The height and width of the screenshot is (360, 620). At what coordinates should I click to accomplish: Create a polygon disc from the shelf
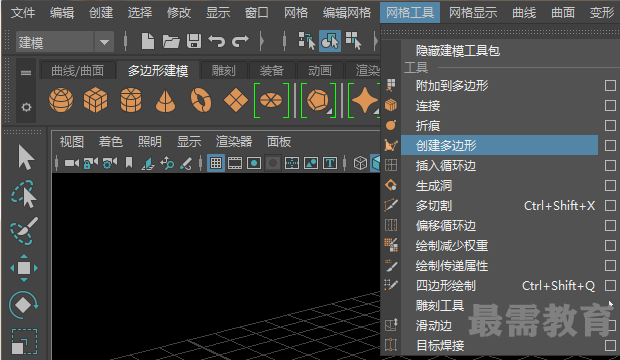271,100
